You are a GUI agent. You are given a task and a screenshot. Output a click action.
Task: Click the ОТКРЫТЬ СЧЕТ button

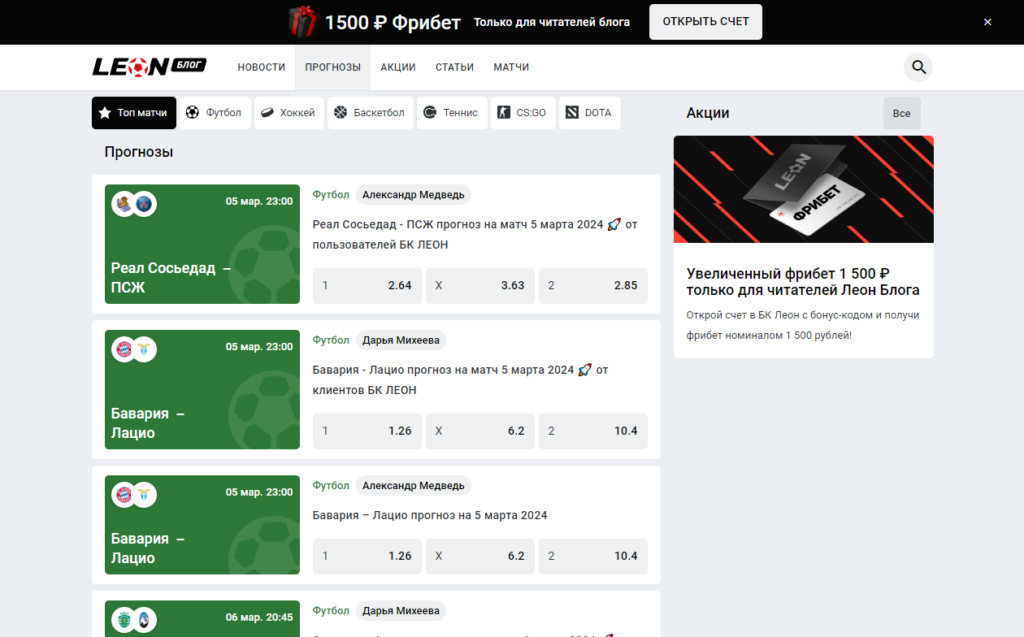click(705, 22)
